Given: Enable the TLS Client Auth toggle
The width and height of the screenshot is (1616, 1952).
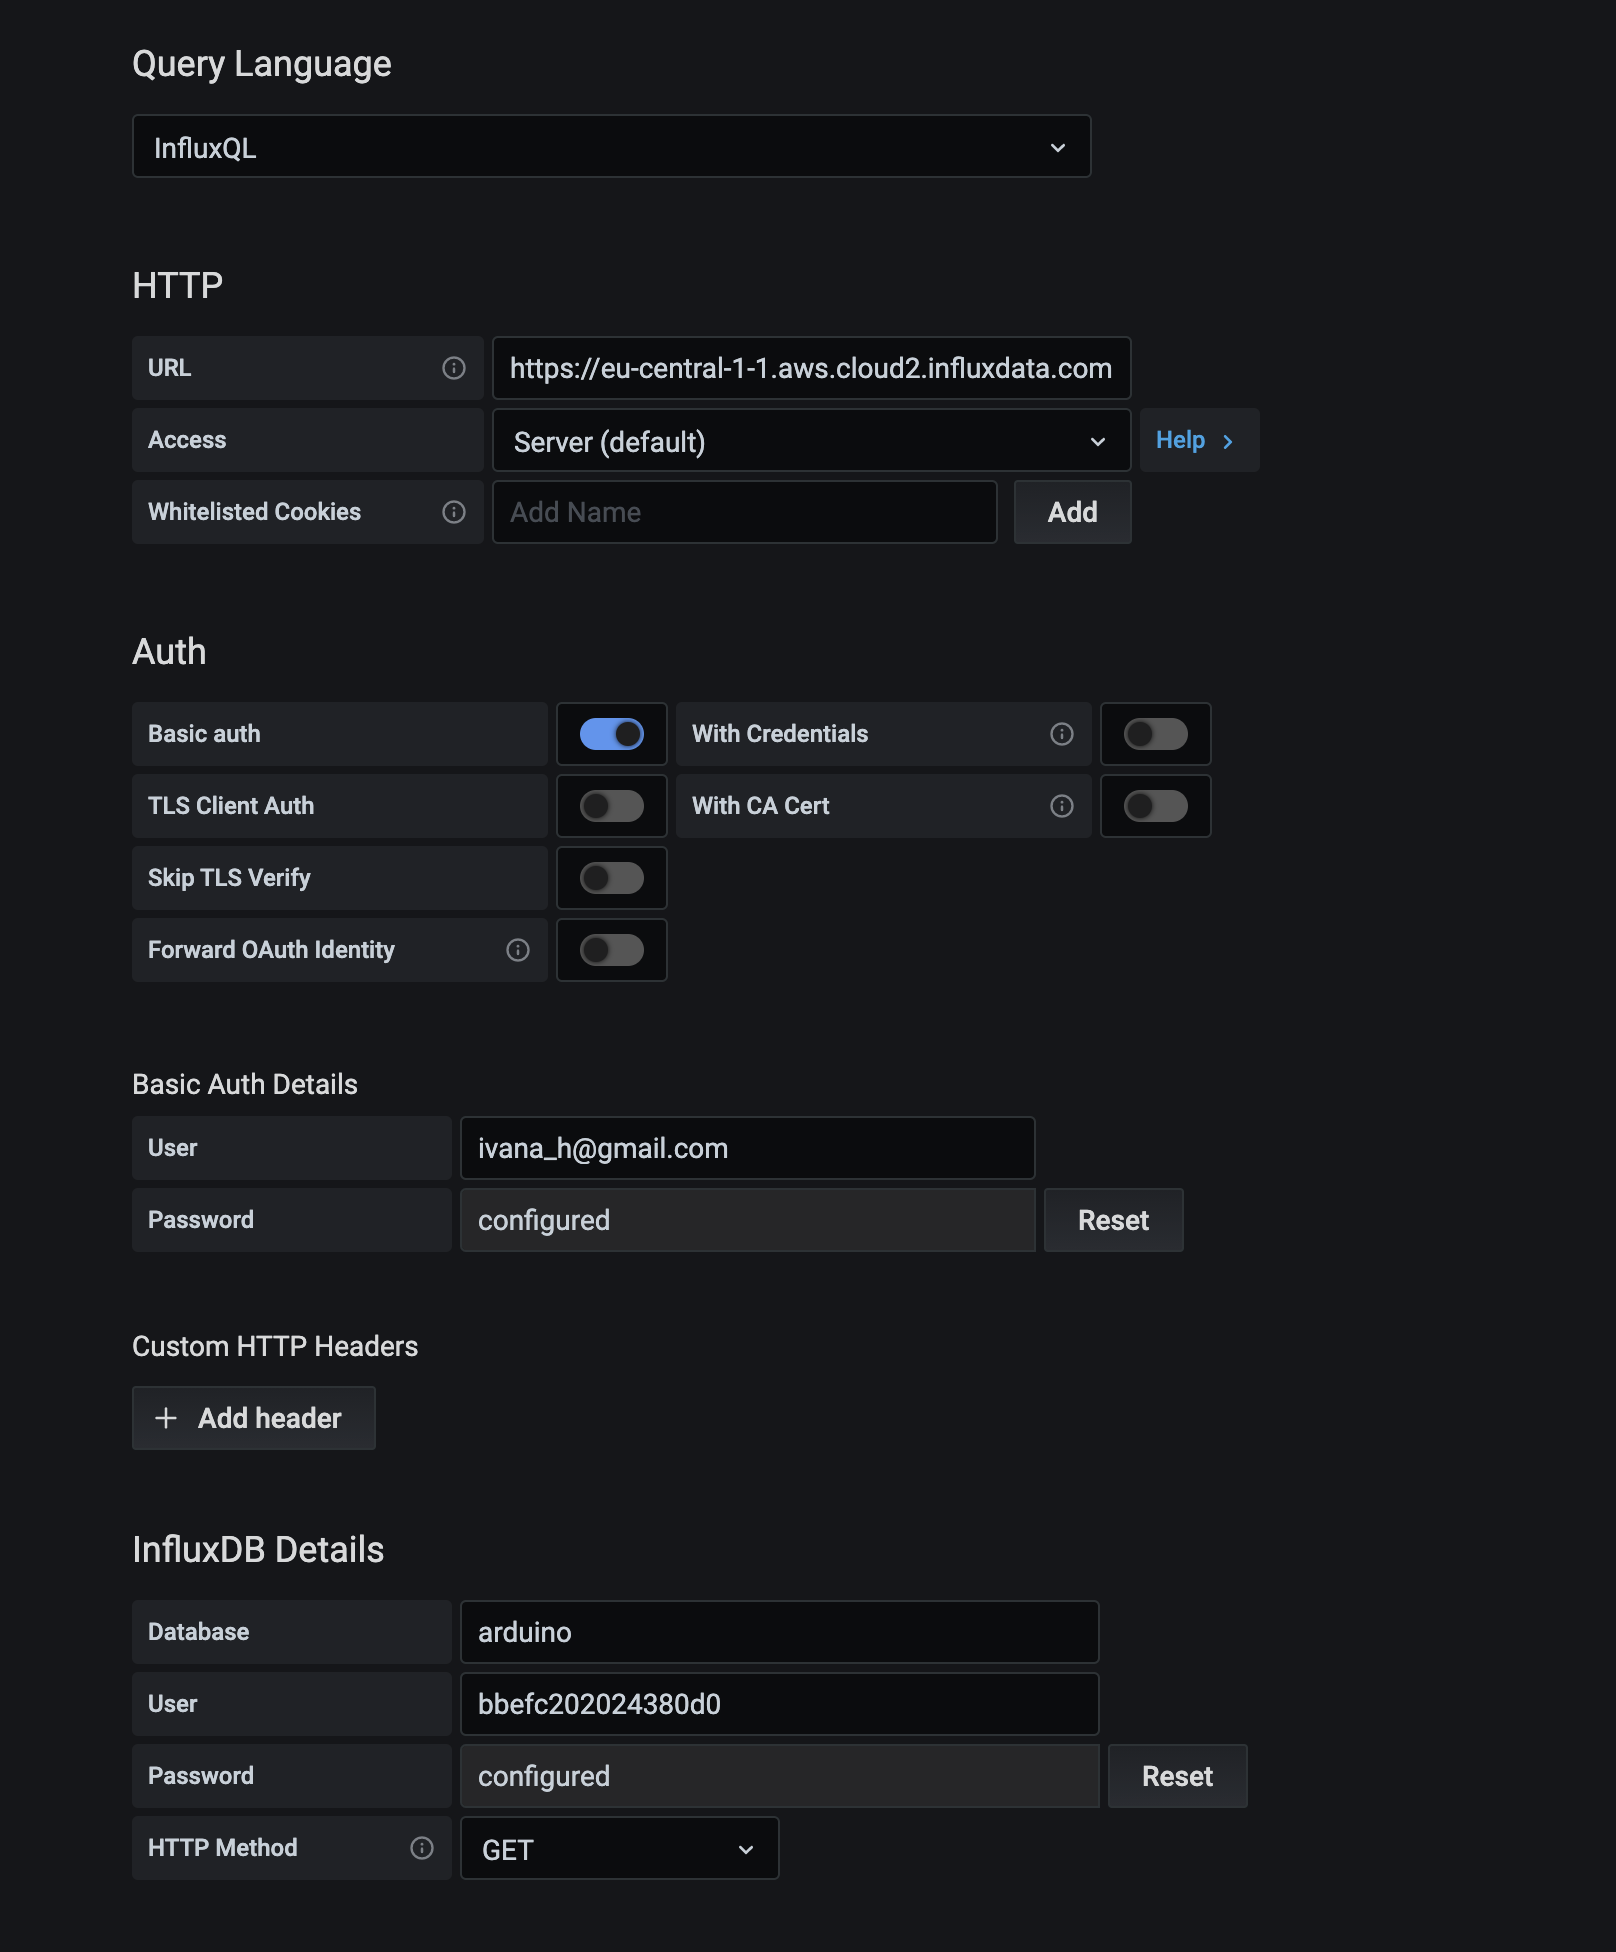Looking at the screenshot, I should (612, 807).
